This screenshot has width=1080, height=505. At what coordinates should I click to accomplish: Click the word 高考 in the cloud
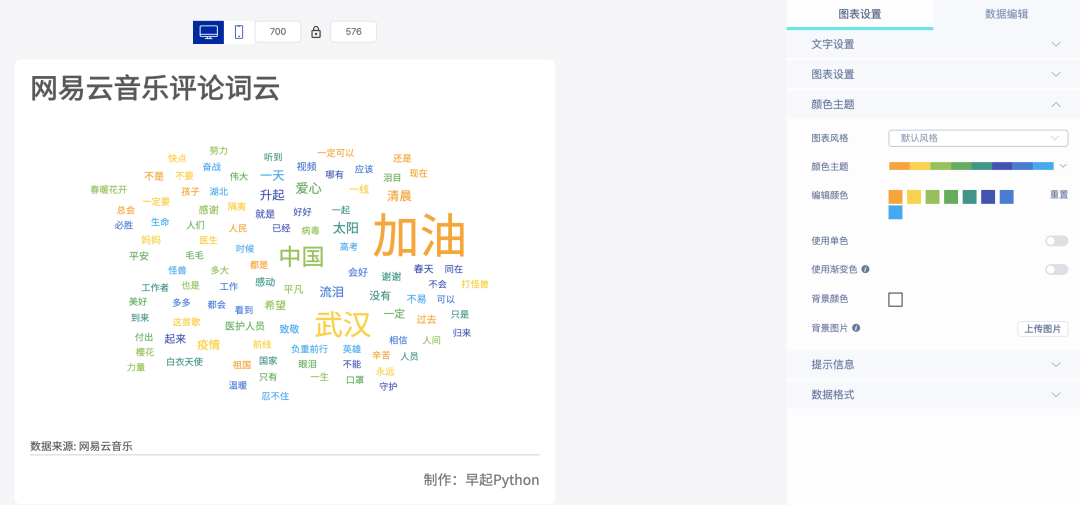pyautogui.click(x=349, y=247)
